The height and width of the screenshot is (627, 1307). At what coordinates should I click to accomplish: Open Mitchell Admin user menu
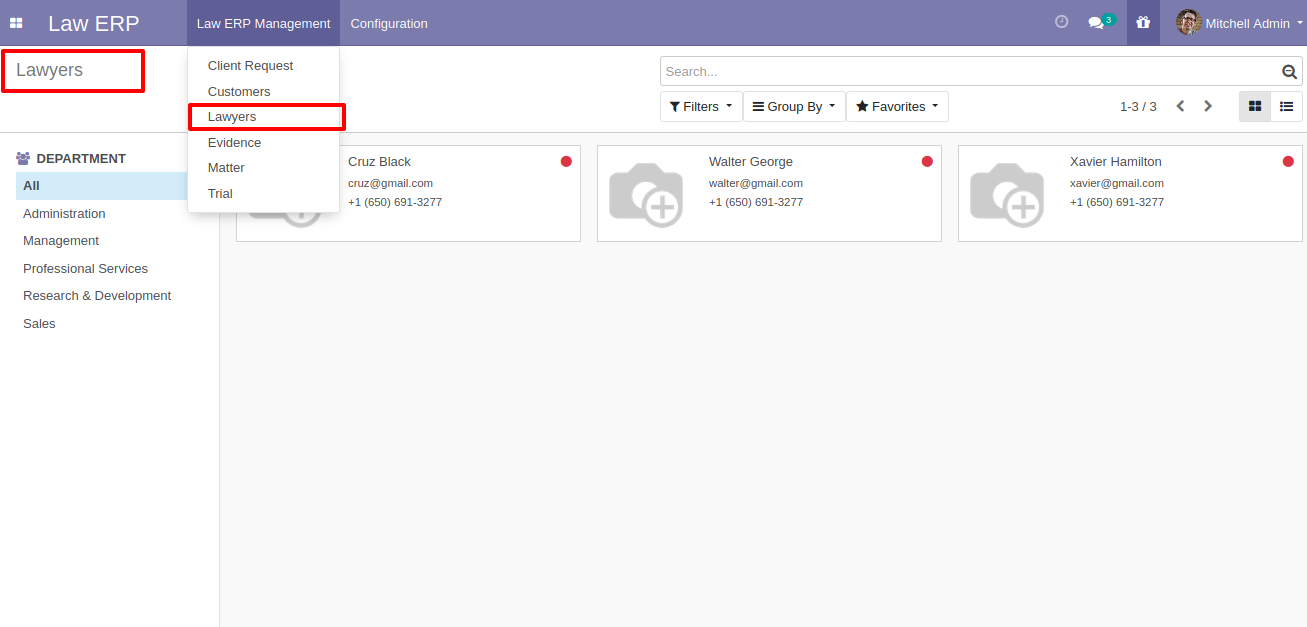1240,23
